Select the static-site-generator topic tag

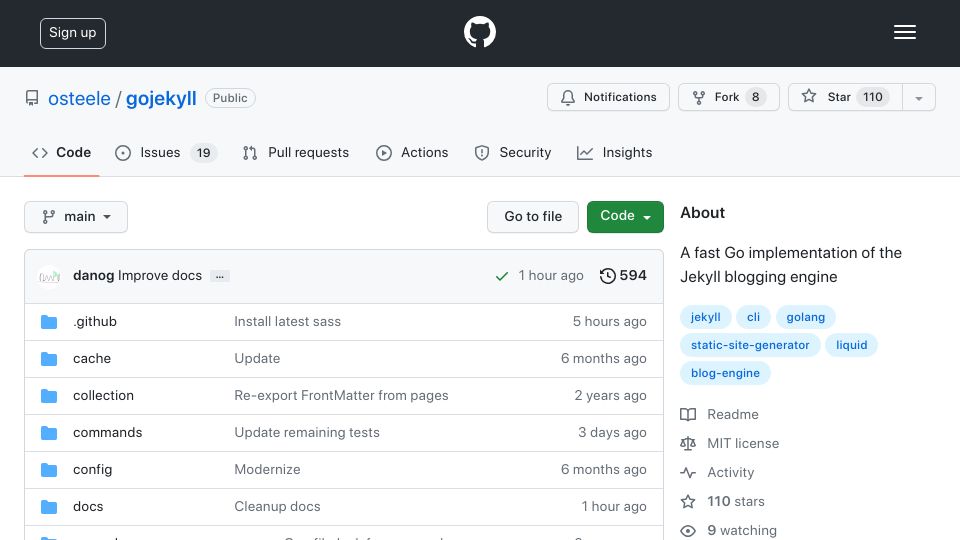pyautogui.click(x=750, y=345)
